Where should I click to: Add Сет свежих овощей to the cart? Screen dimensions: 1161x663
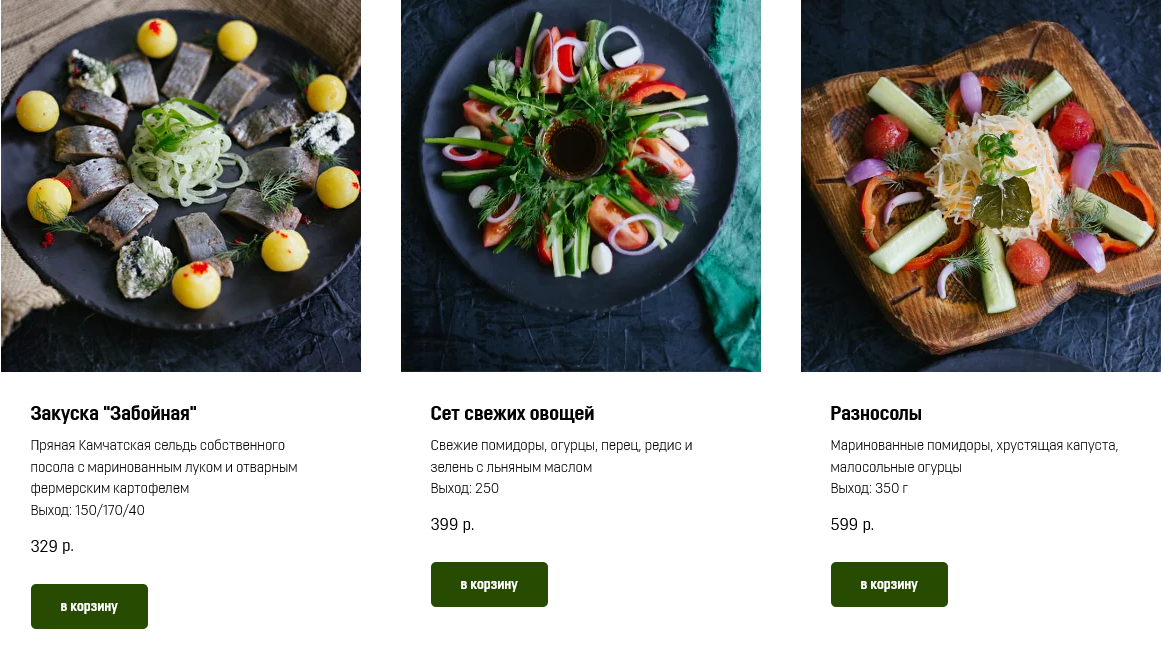click(489, 584)
